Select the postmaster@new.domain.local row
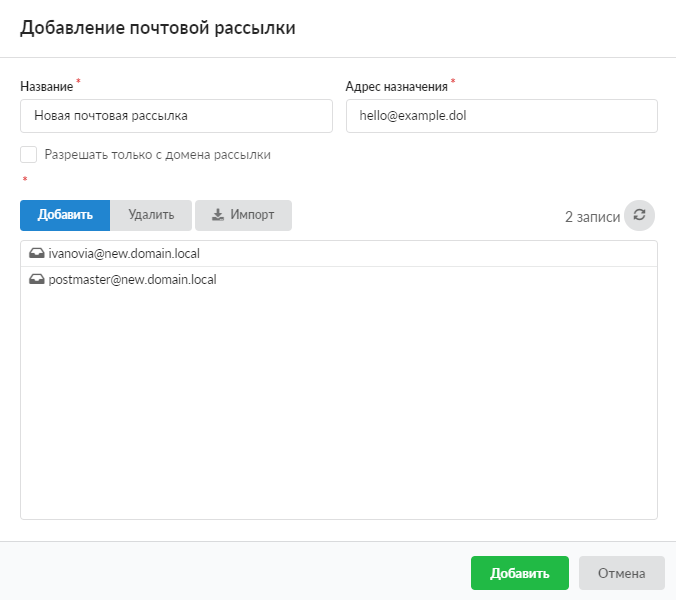The image size is (676, 600). [339, 279]
